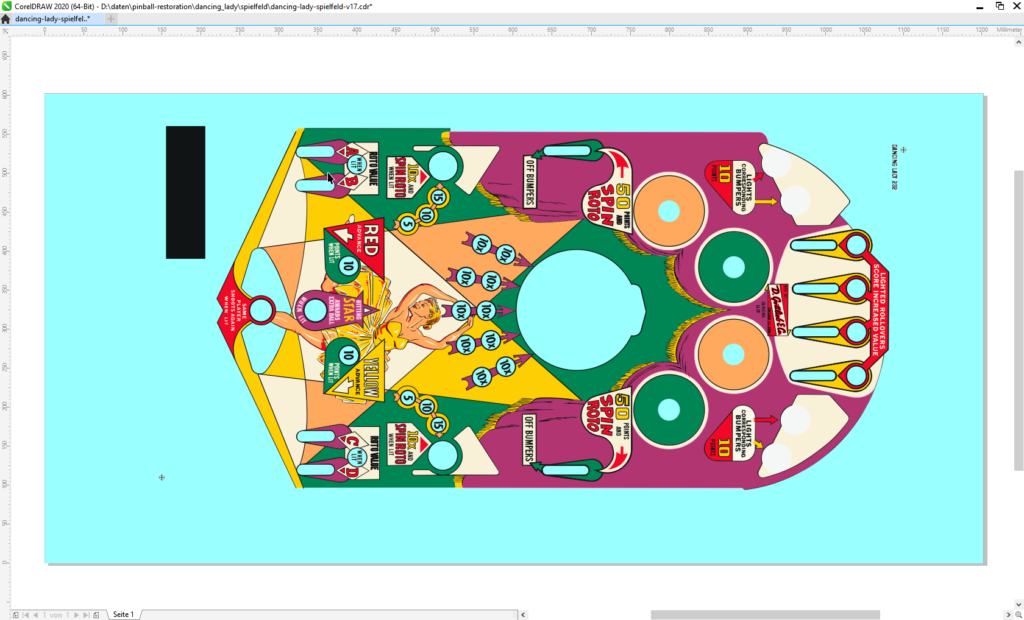Start a new document with the plus tab
This screenshot has width=1024, height=620.
pyautogui.click(x=111, y=19)
